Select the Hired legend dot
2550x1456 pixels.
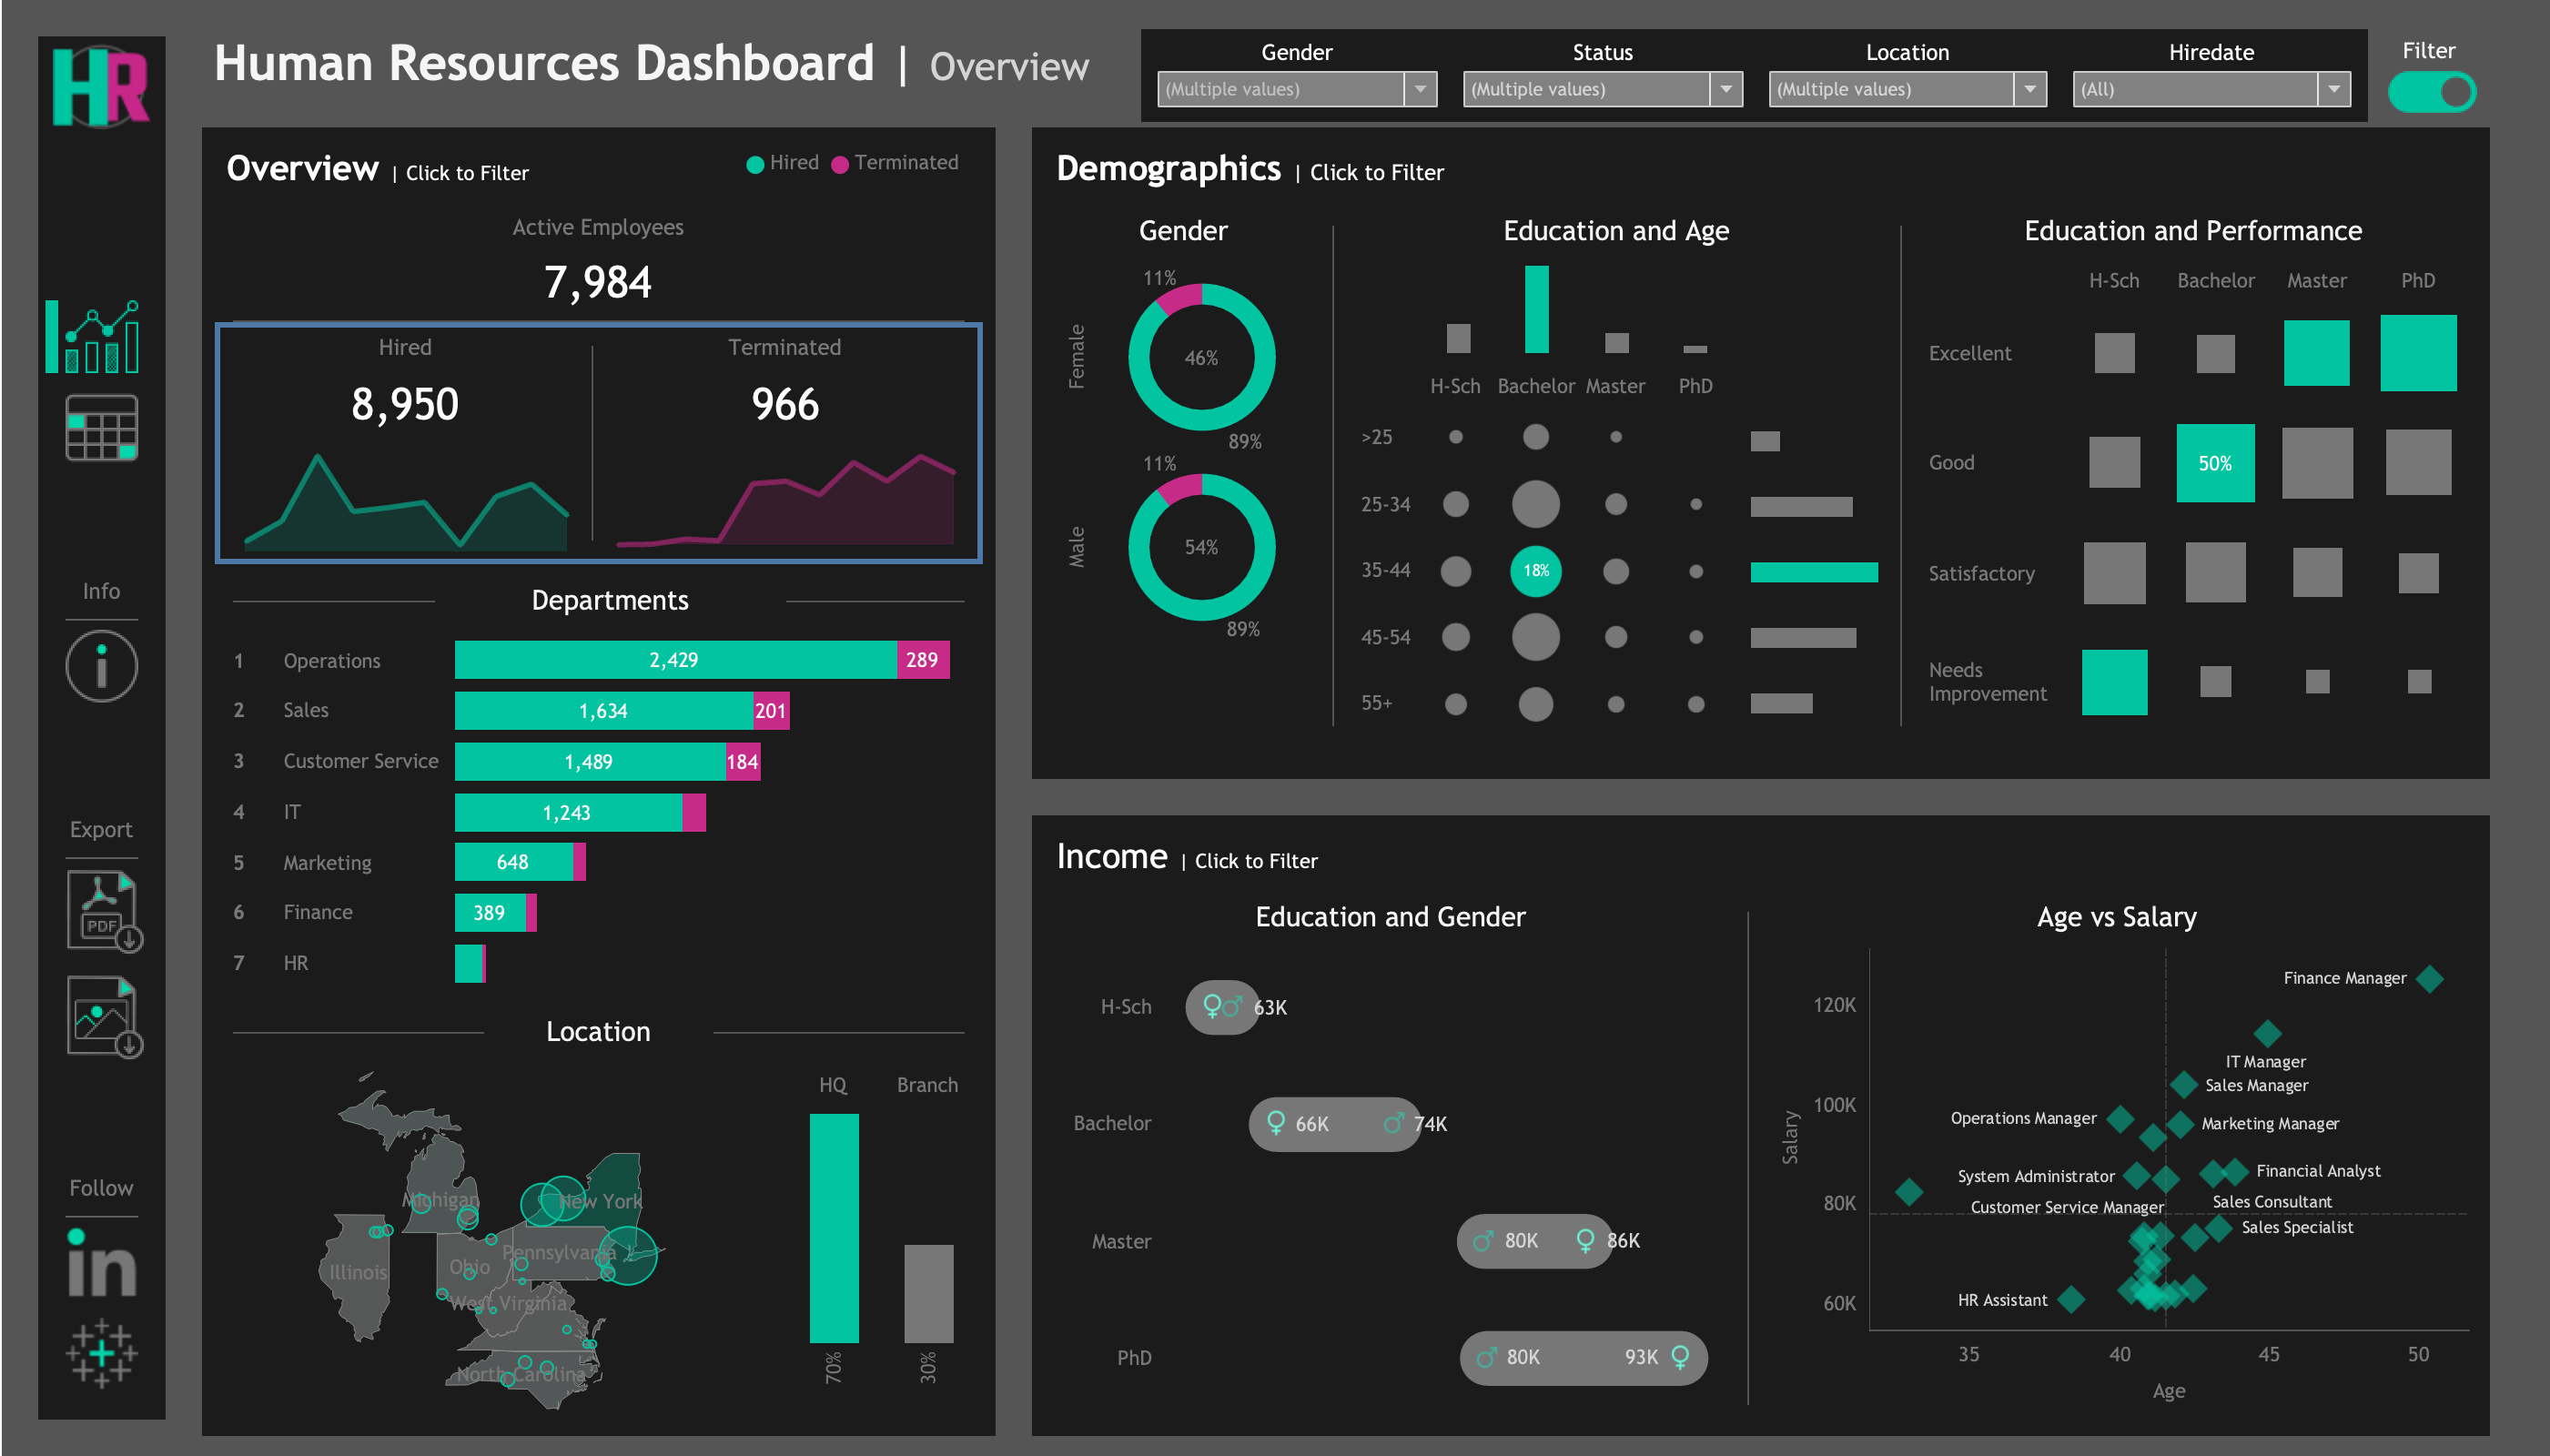755,162
